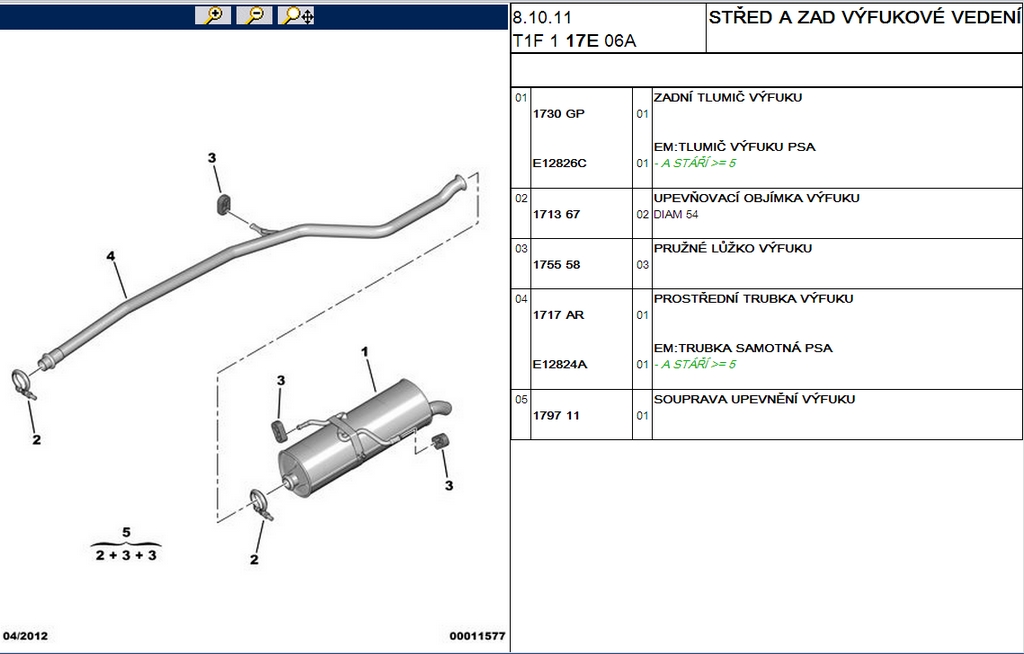The height and width of the screenshot is (654, 1024).
Task: Click the PROSTŘEDNÍ TRUBKA VÝFUKU description
Action: tap(753, 299)
